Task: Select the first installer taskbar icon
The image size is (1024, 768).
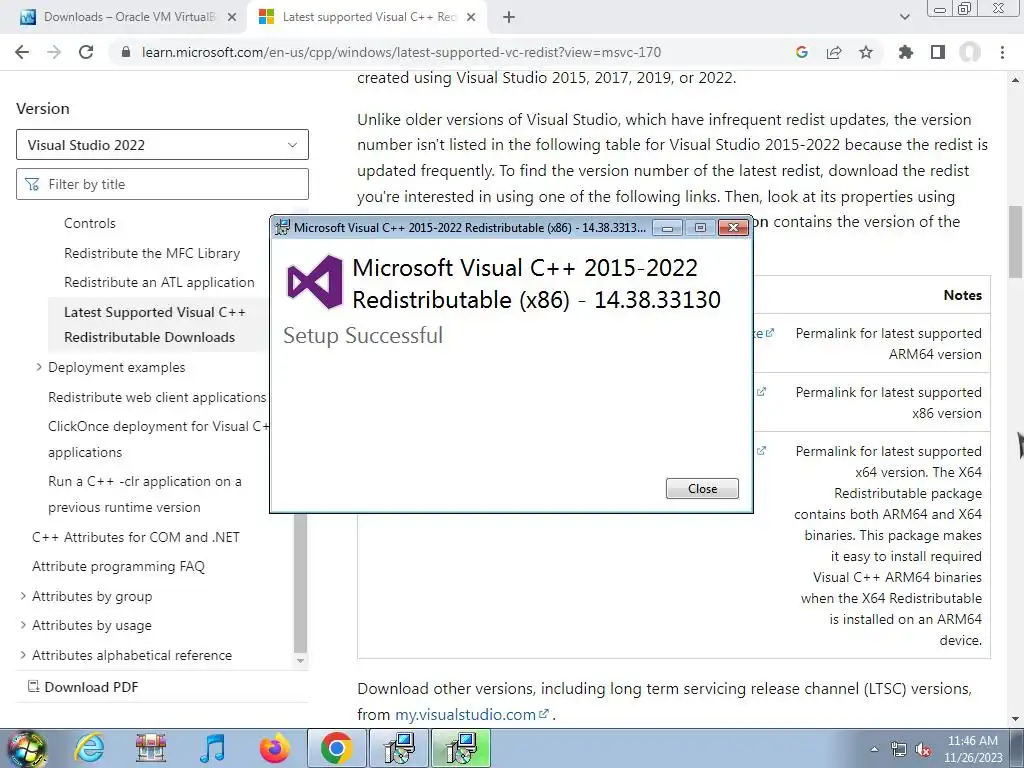Action: [398, 748]
